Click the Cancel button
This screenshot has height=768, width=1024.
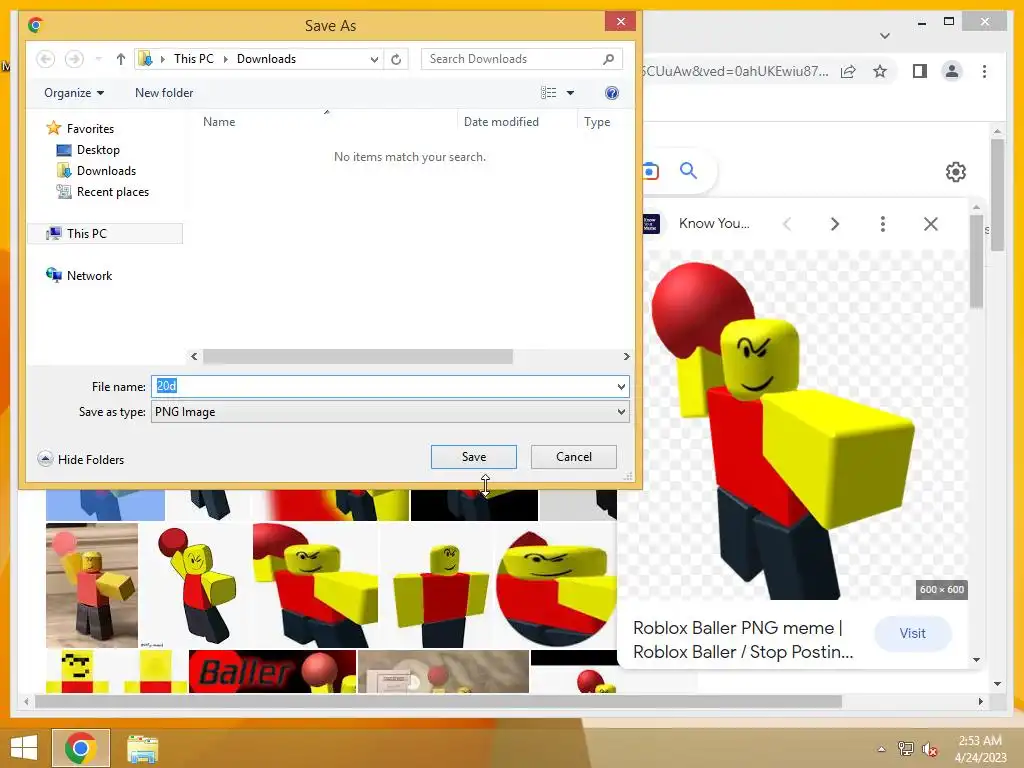tap(573, 456)
